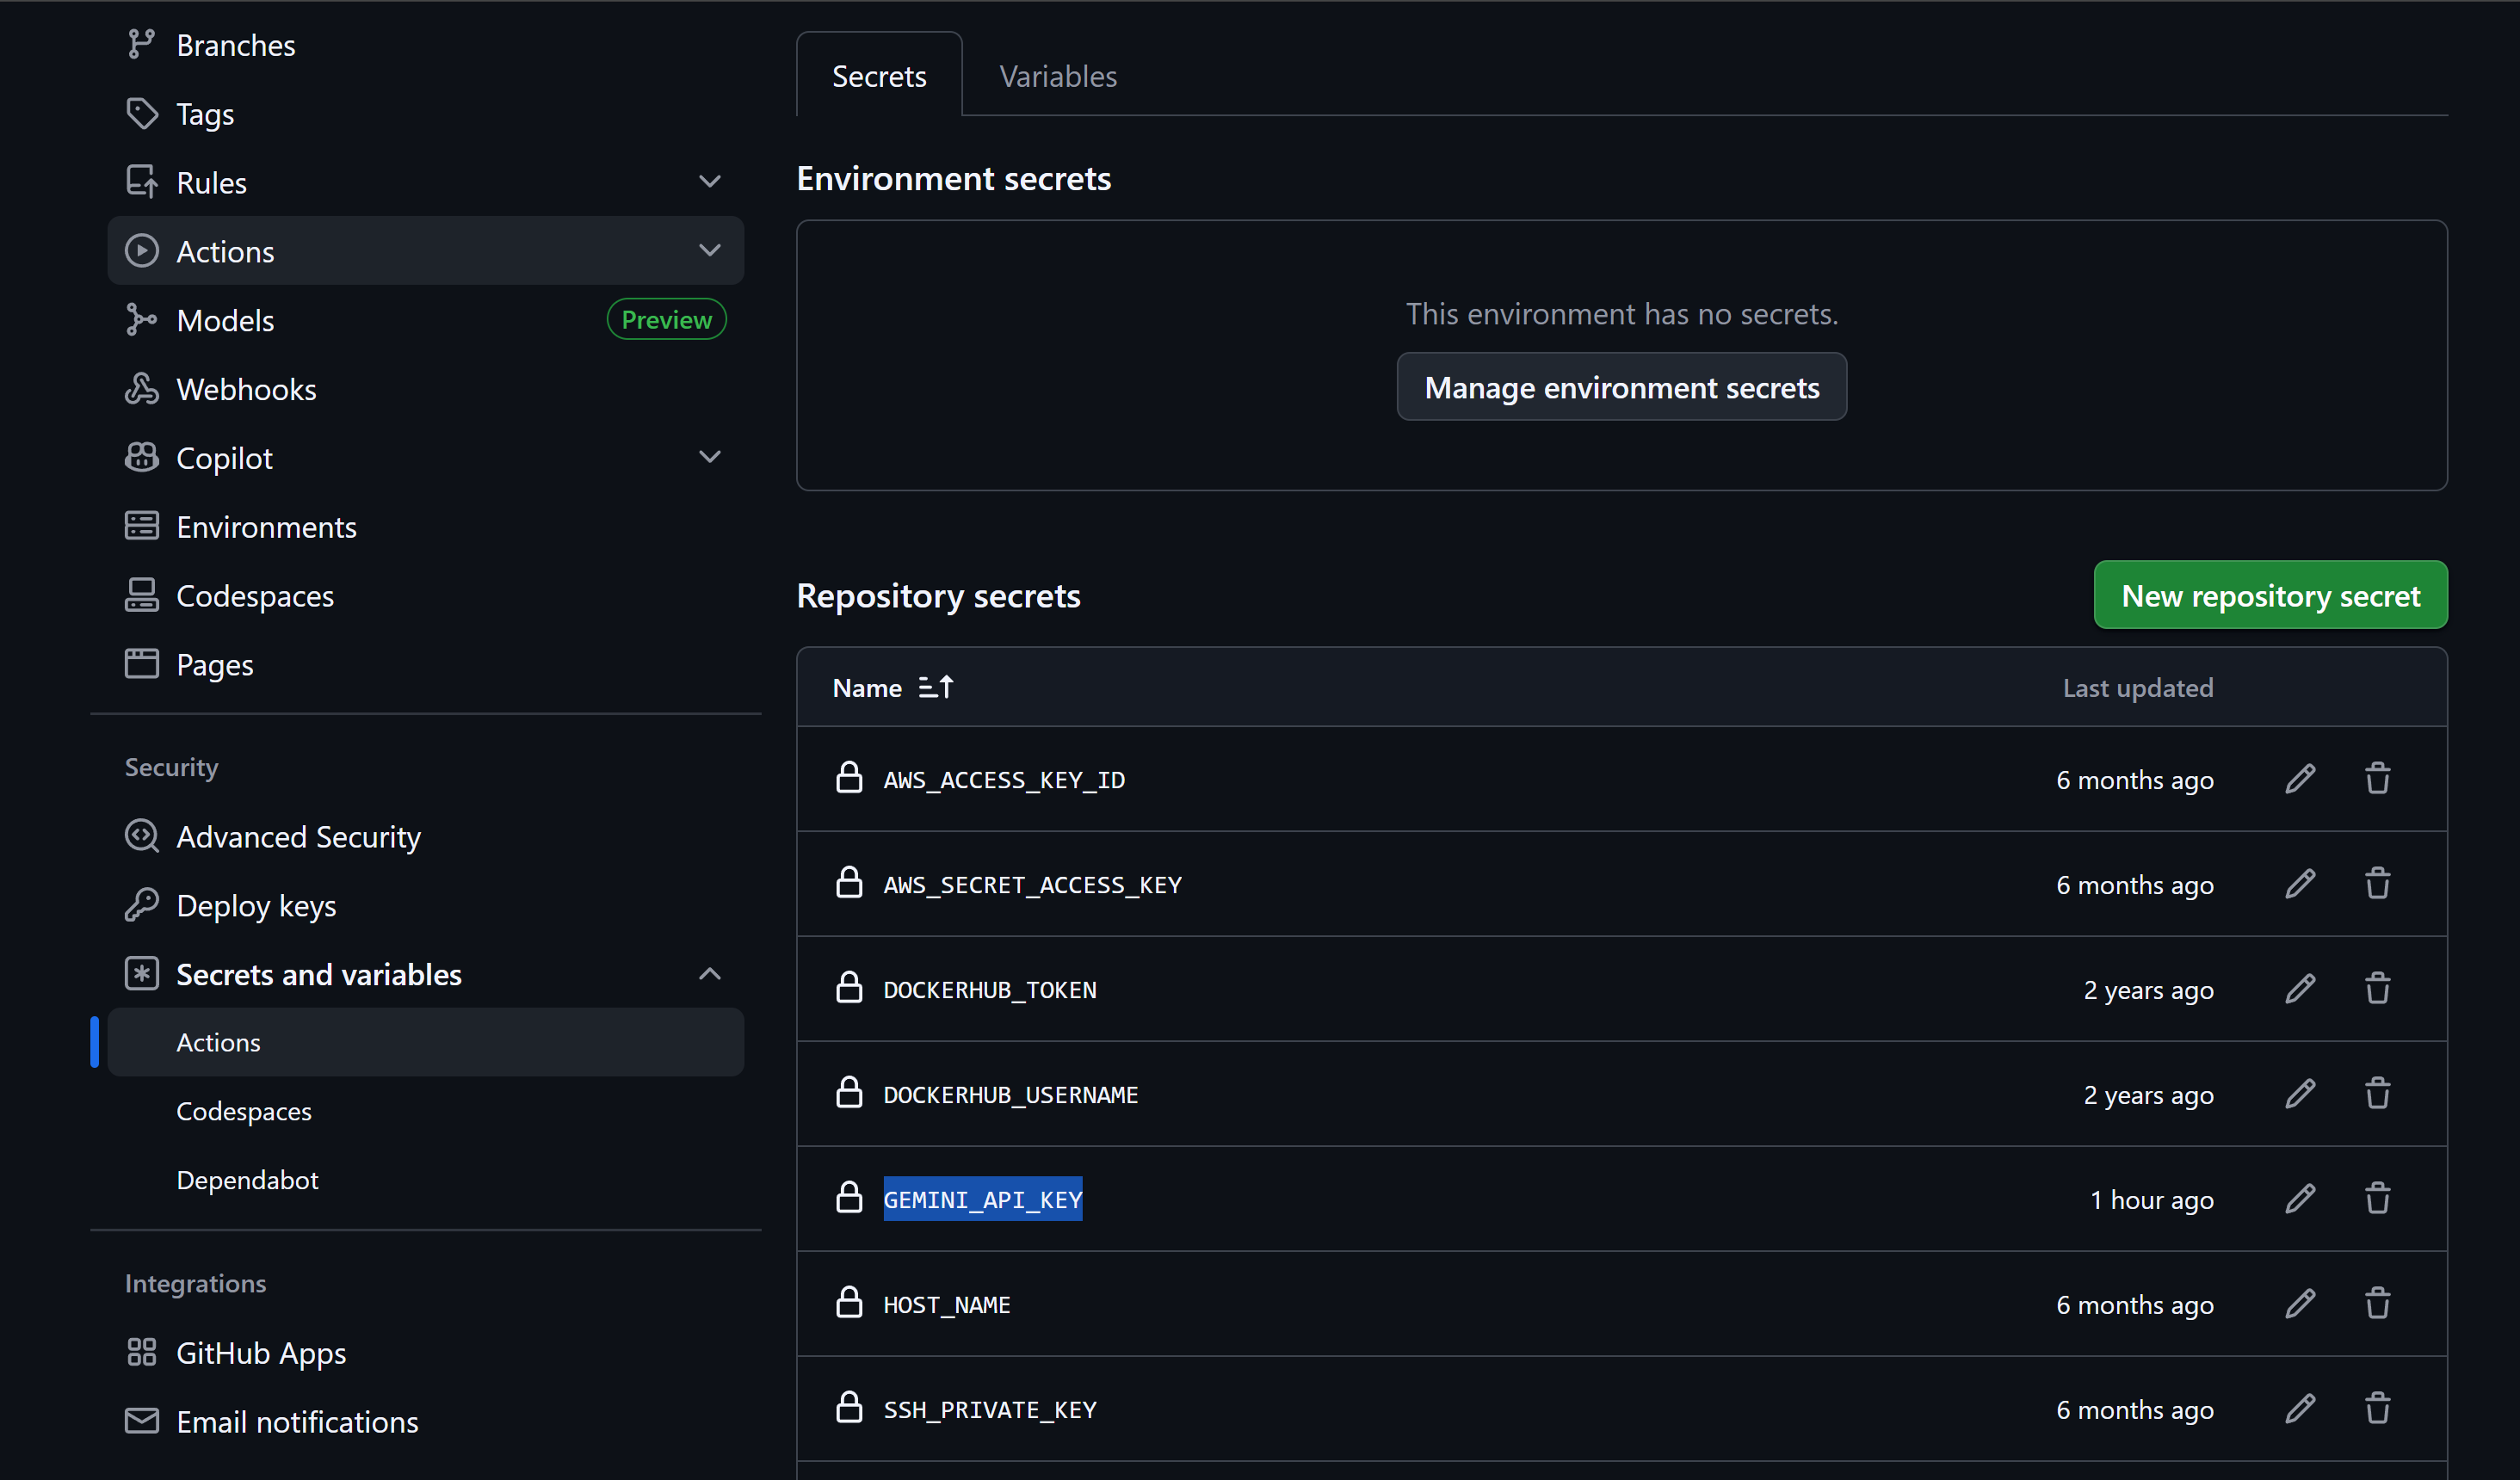Click the Deploy keys key icon

tap(141, 905)
